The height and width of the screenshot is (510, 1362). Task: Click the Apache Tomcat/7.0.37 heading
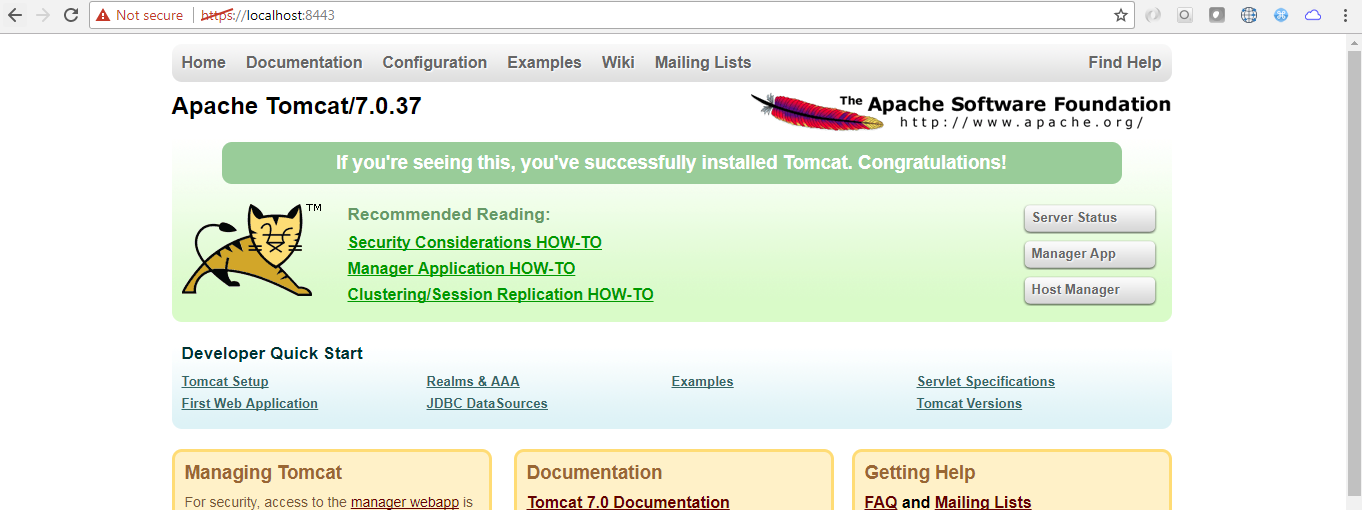point(296,106)
